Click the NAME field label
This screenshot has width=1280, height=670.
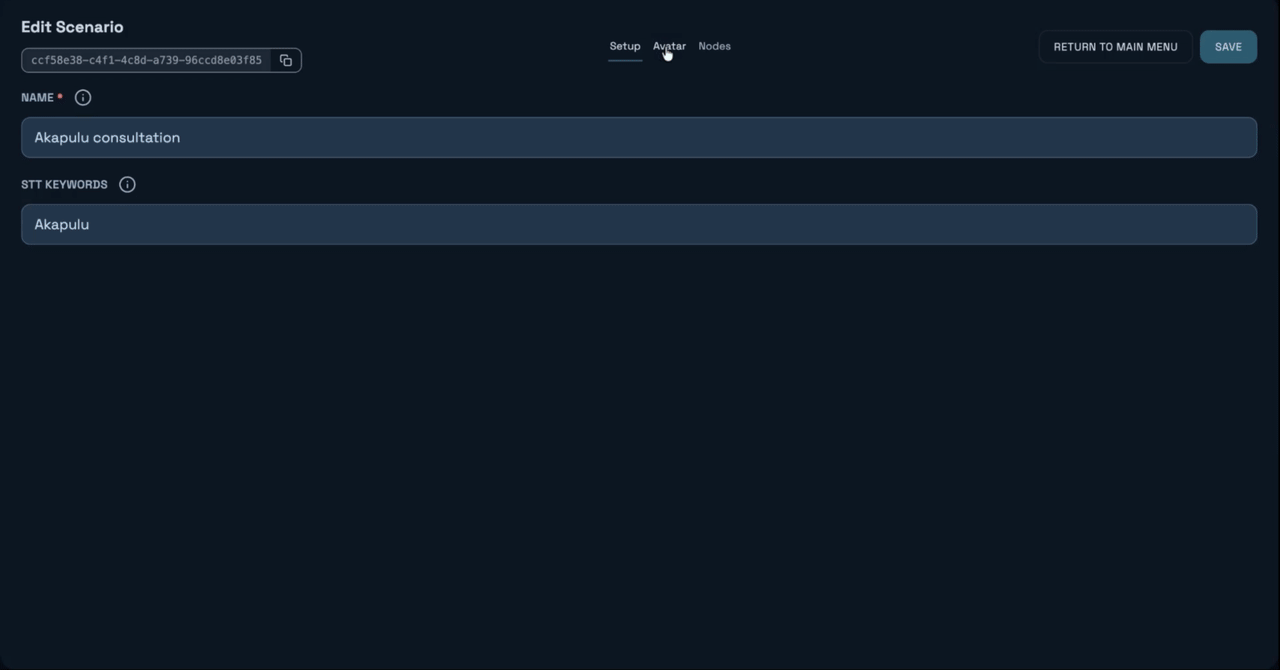pos(37,98)
